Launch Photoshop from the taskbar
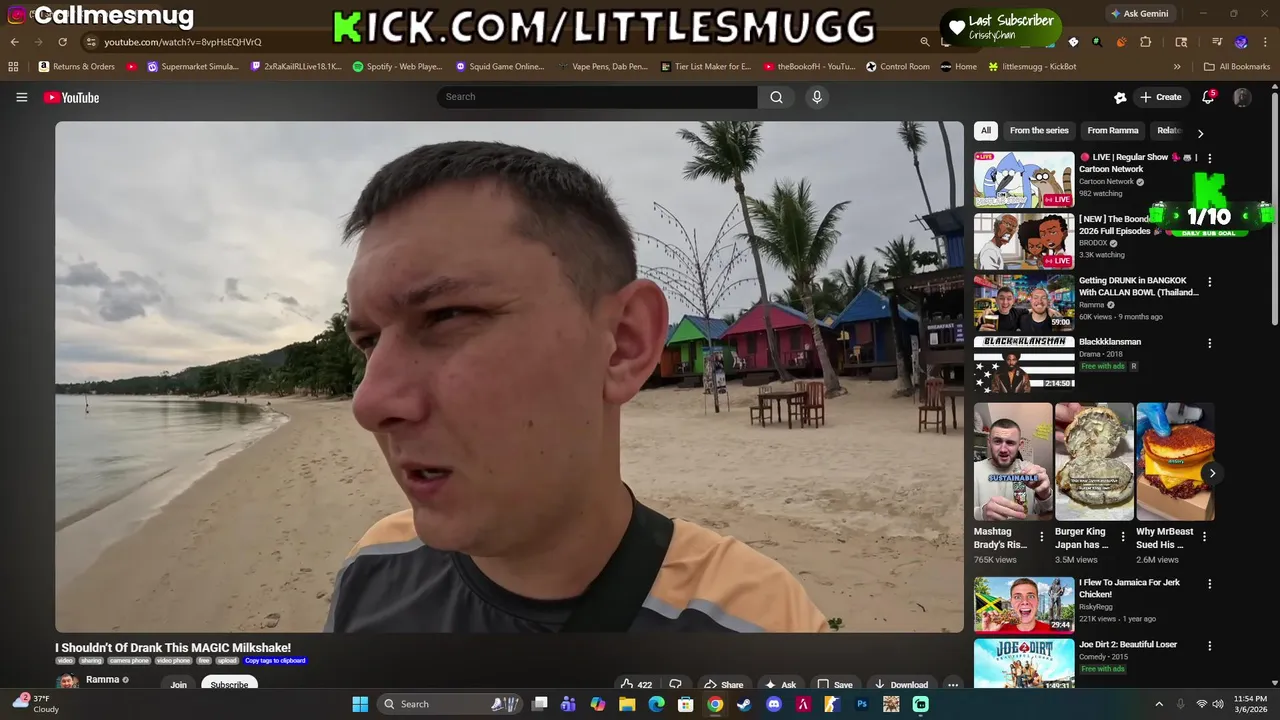This screenshot has height=720, width=1280. tap(861, 704)
